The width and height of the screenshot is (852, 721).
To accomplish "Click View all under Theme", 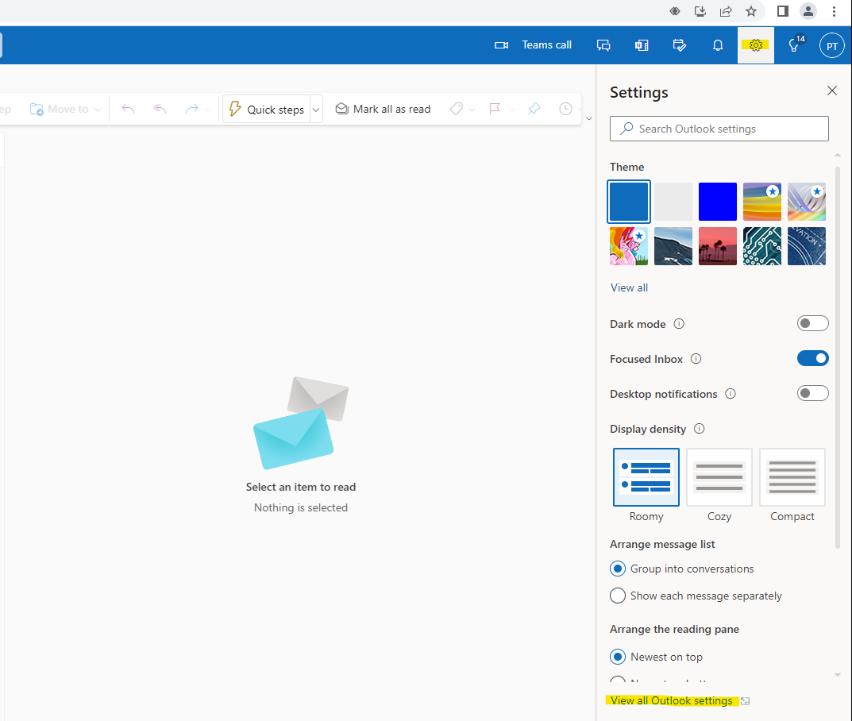I will click(628, 287).
